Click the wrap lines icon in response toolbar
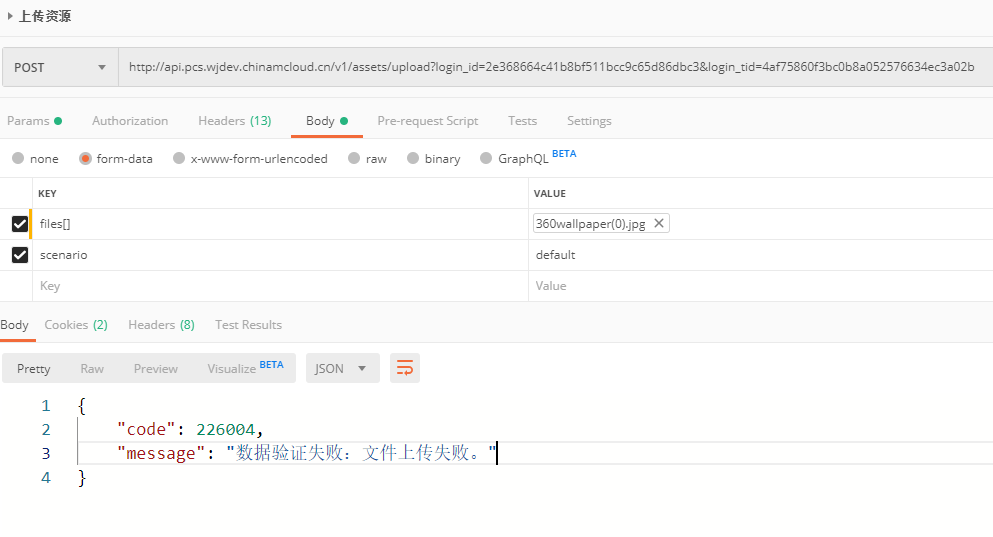The width and height of the screenshot is (993, 537). 405,368
